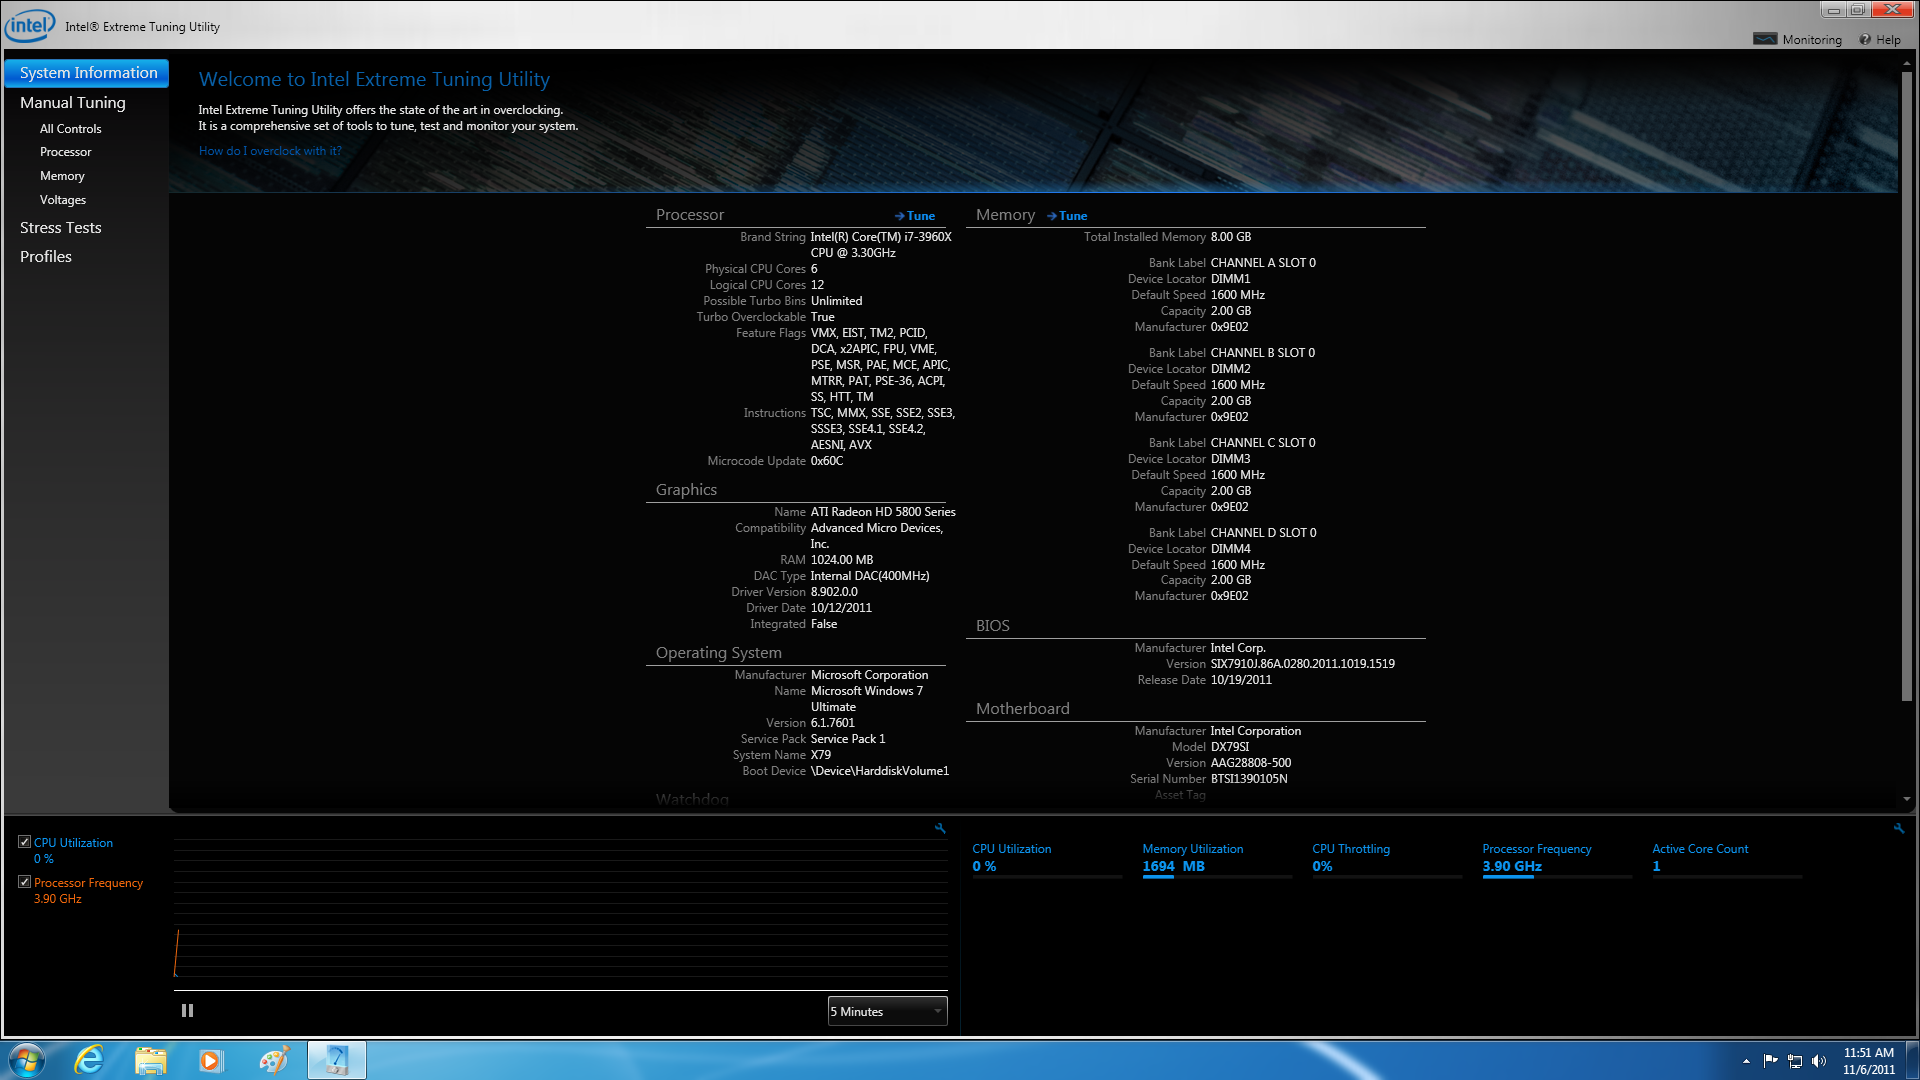
Task: Click 'Welcome to Intel Extreme Tuning Utility' heading
Action: pos(374,79)
